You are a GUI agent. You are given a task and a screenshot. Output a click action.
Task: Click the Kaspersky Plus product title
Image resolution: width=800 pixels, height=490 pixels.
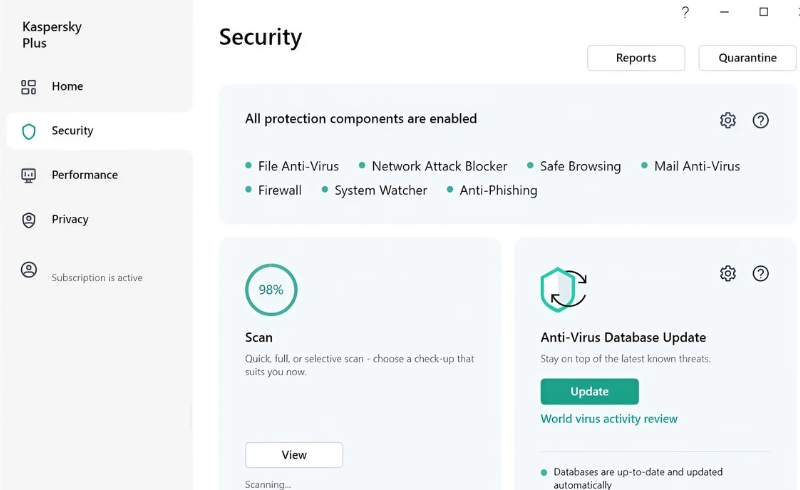(x=52, y=35)
